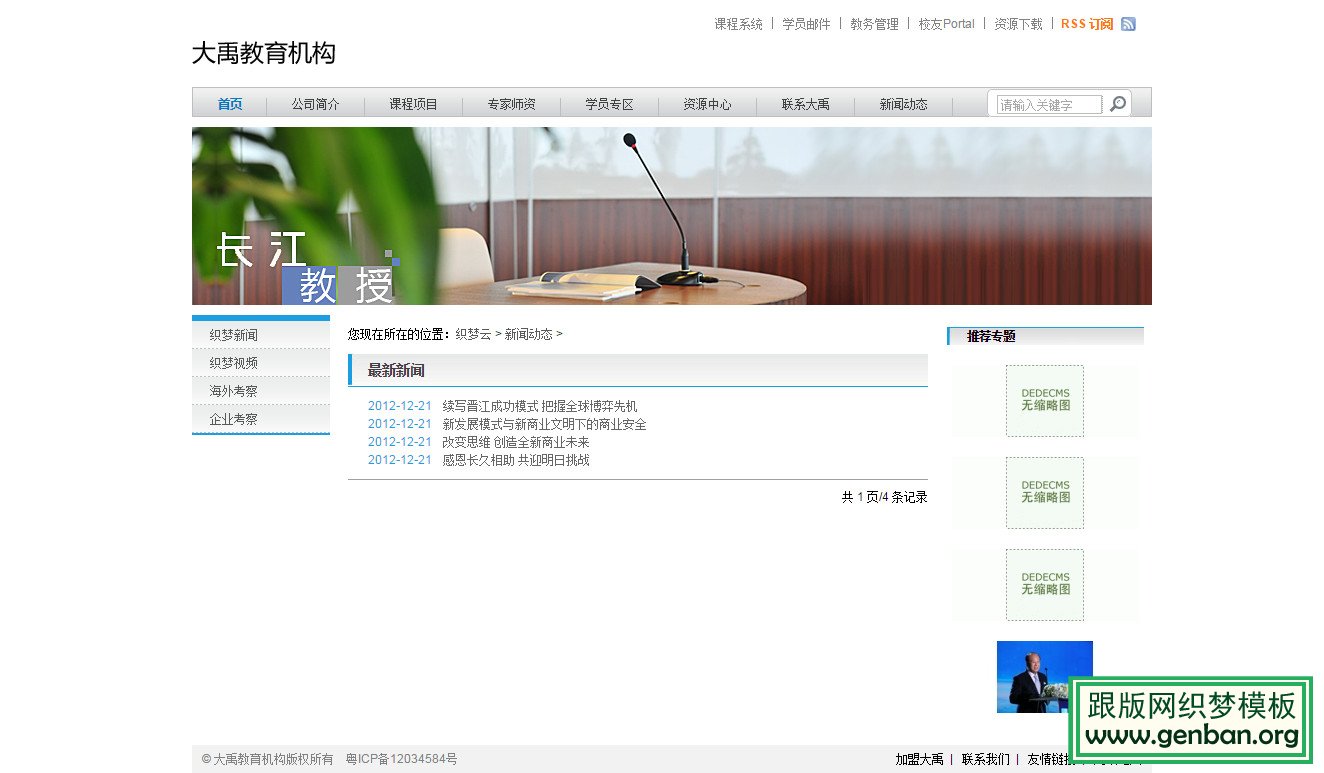
Task: Click the RSS feed icon
Action: 1128,23
